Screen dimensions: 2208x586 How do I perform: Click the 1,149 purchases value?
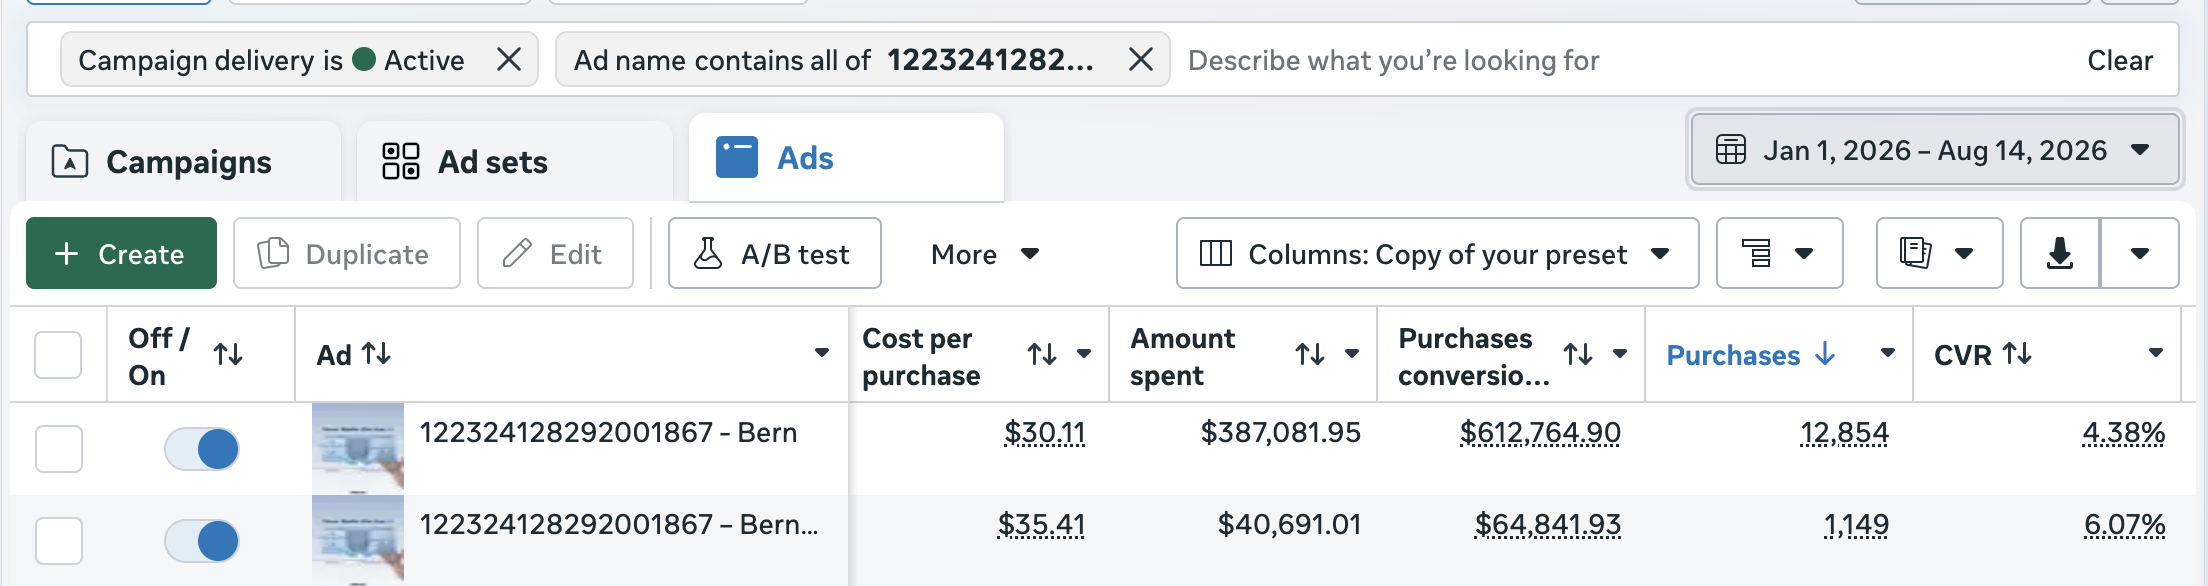1856,525
